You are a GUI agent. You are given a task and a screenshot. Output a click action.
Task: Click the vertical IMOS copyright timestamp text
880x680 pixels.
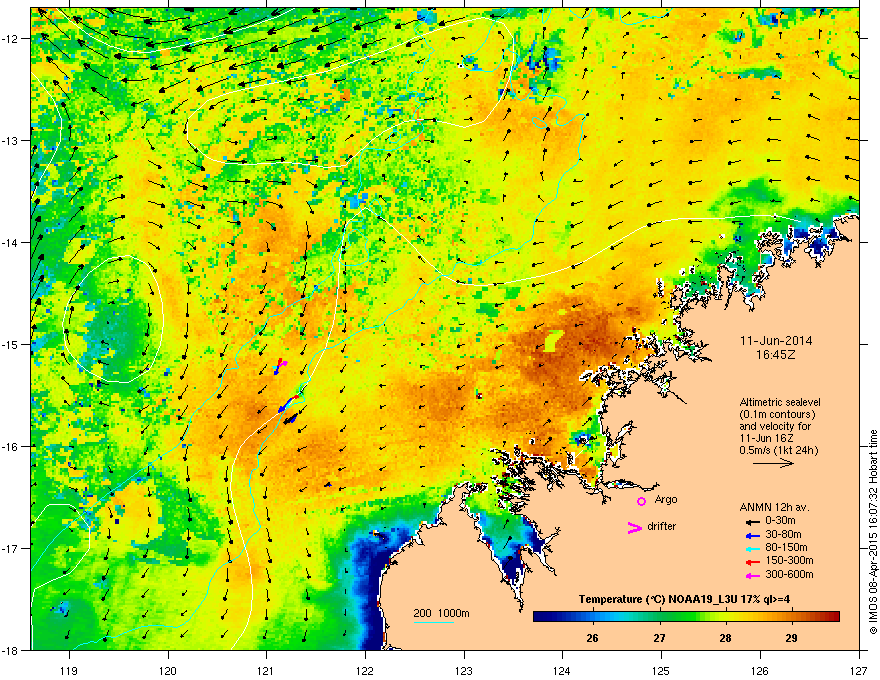(873, 532)
